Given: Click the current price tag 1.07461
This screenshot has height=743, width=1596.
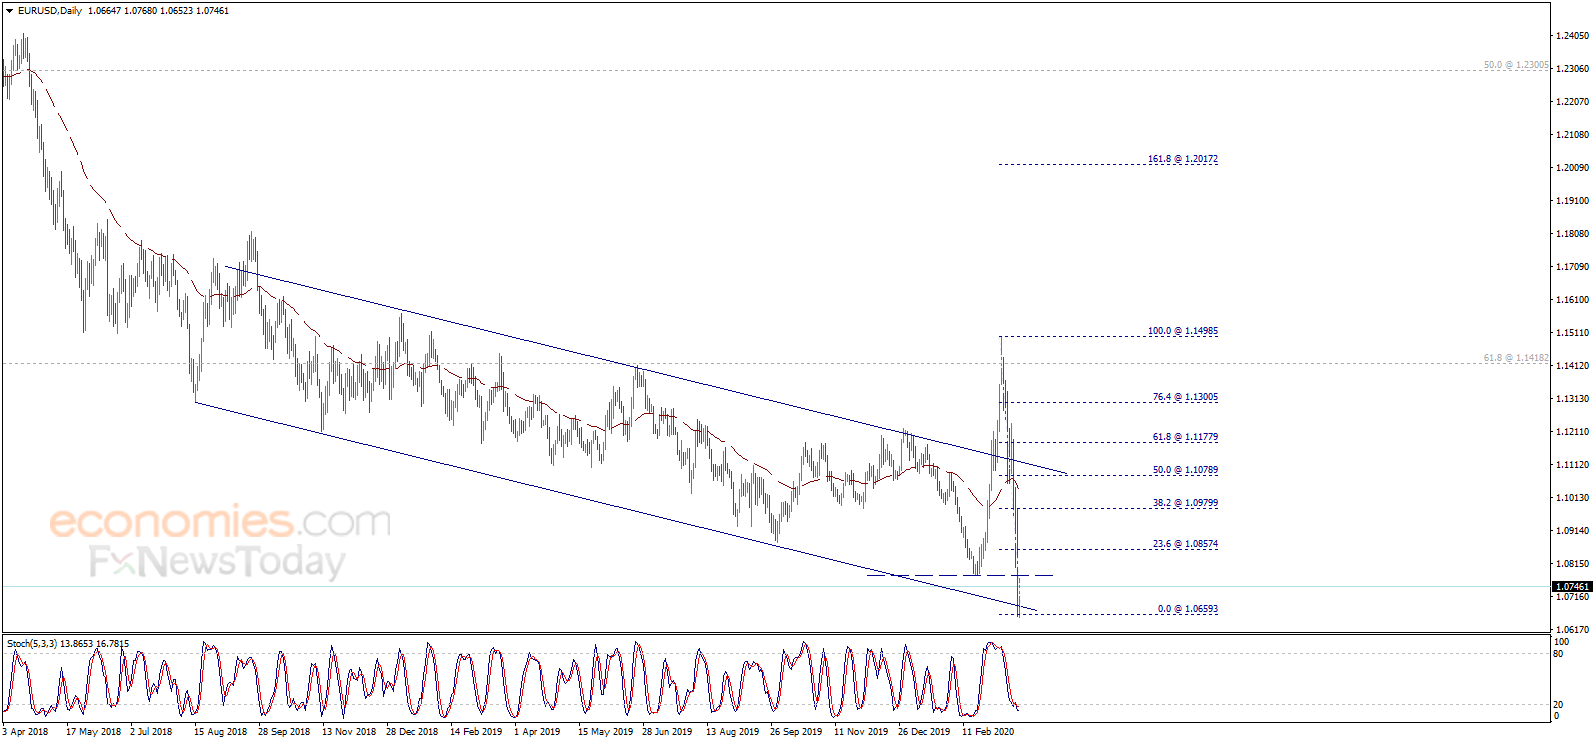Looking at the screenshot, I should click(x=1572, y=587).
